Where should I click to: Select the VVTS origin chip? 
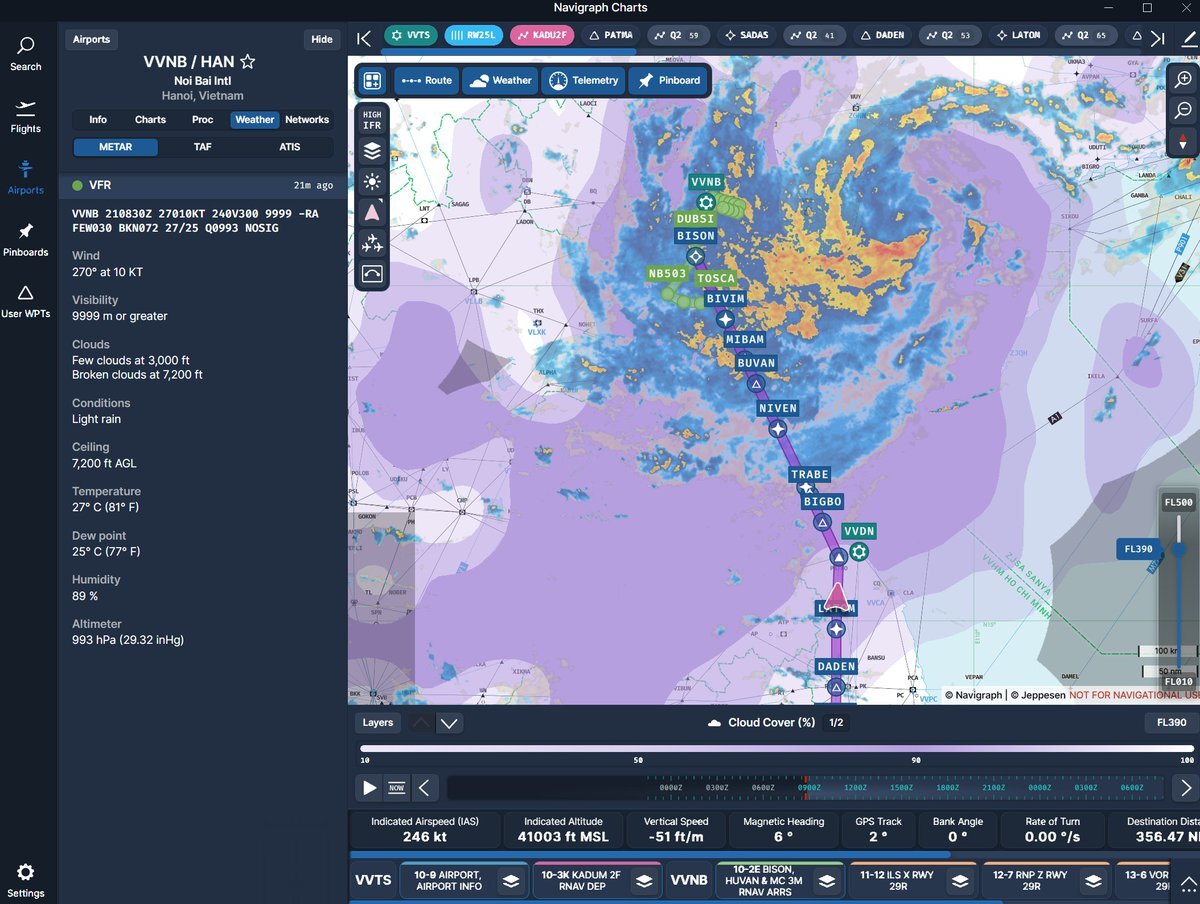[411, 36]
